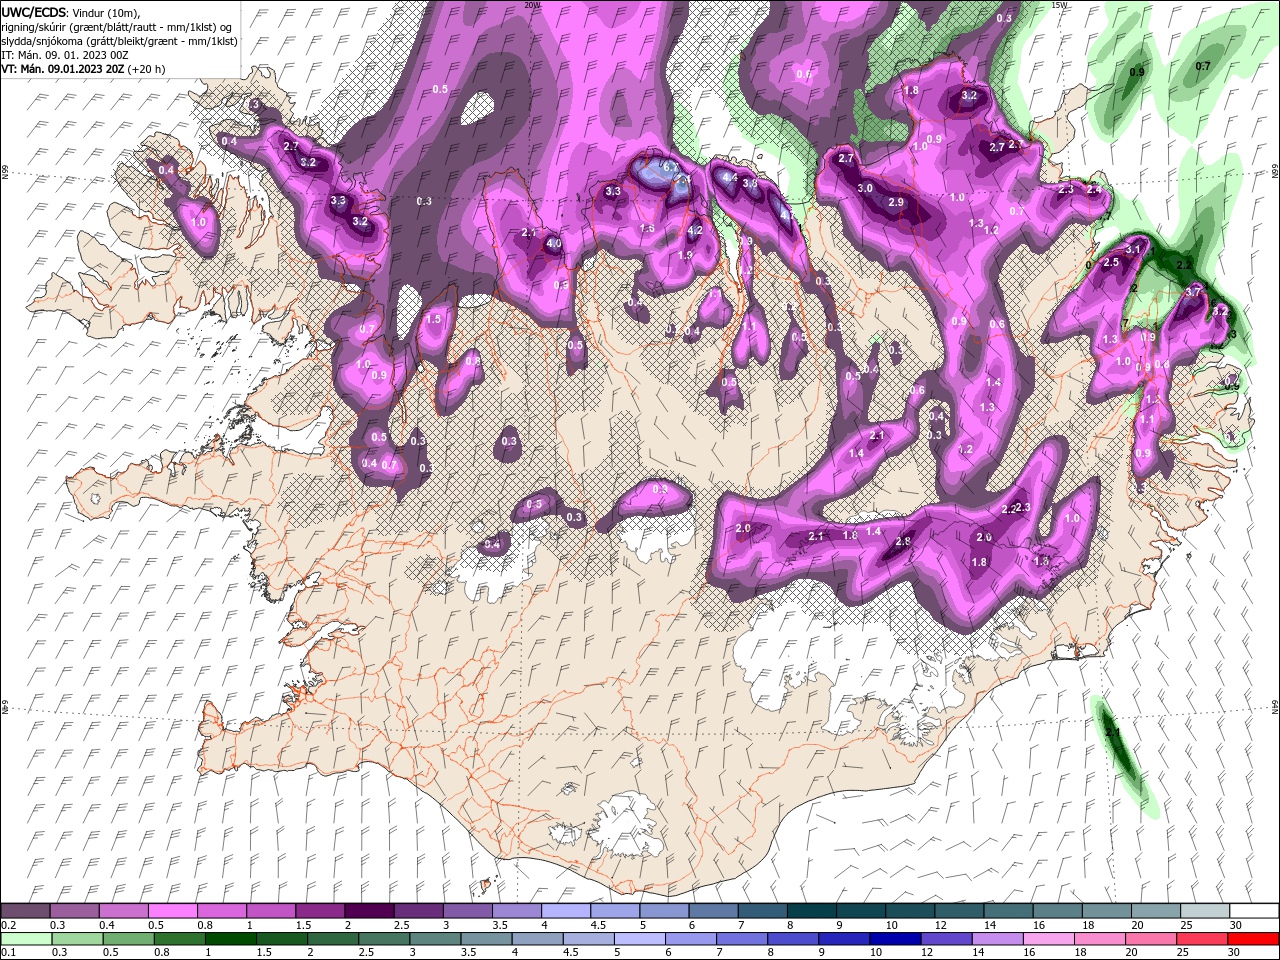This screenshot has height=960, width=1280.
Task: Click the 0.2 label on the snow scale
Action: coord(8,925)
